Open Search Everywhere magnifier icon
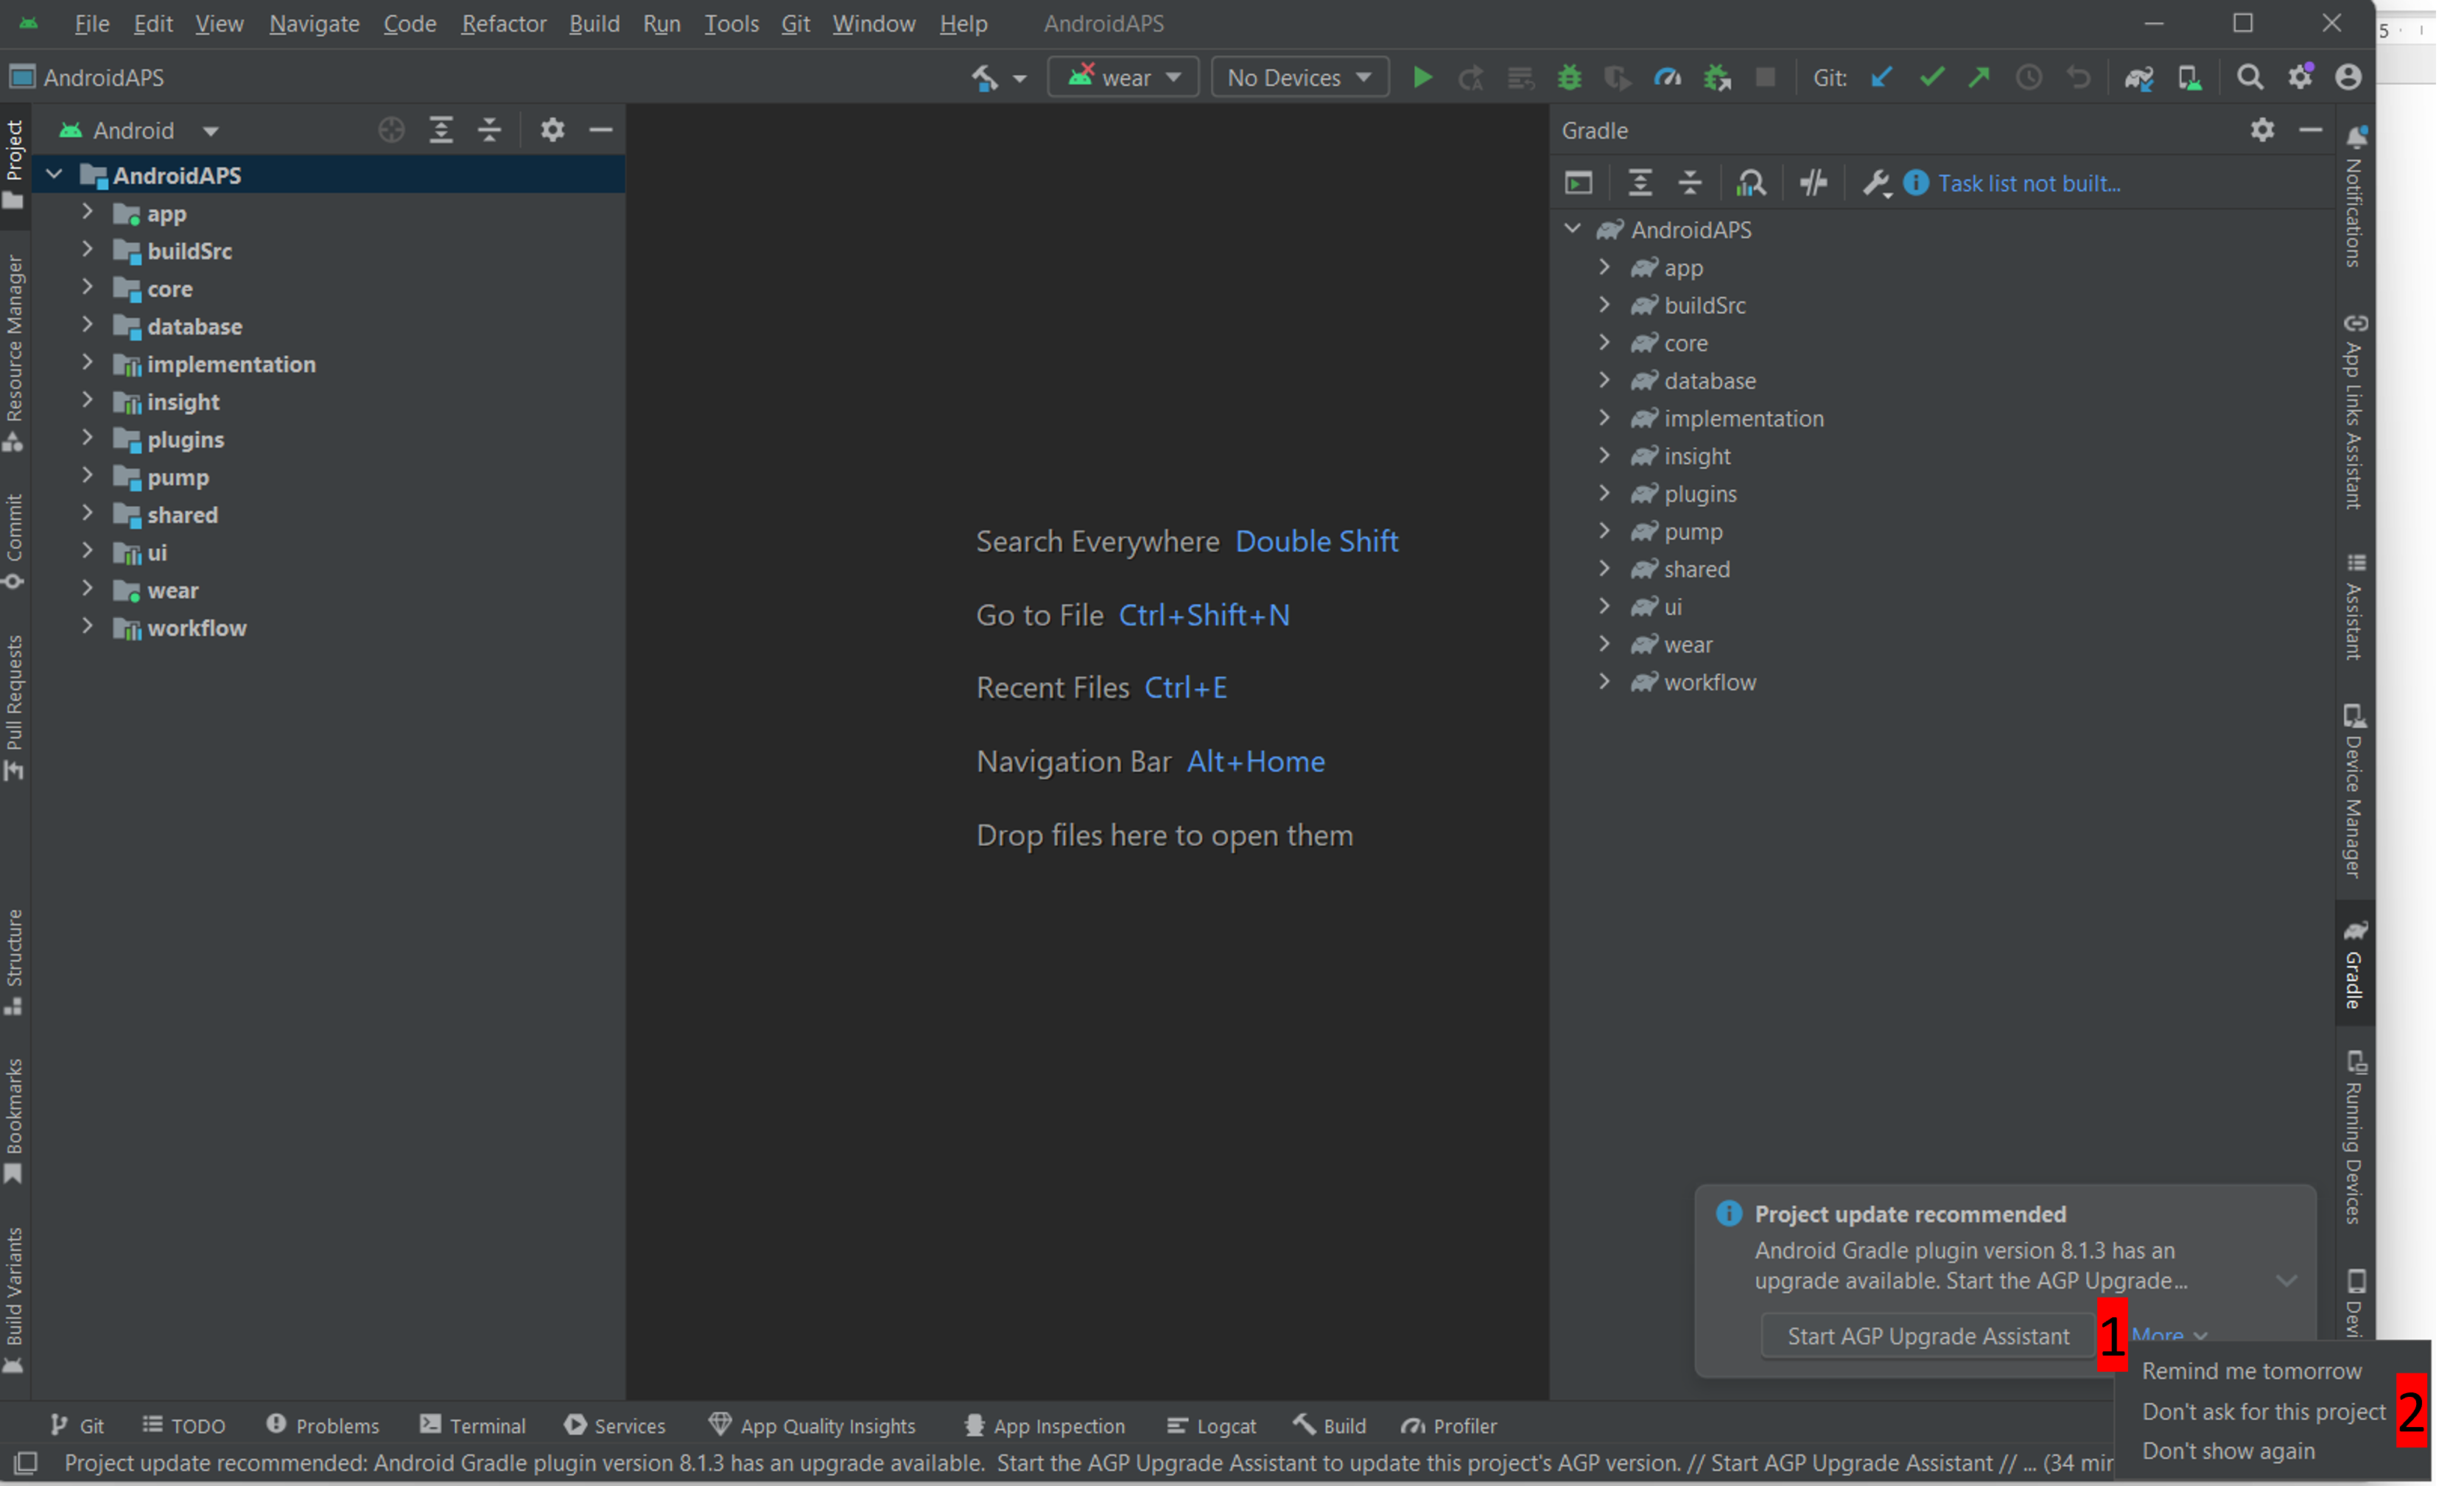The width and height of the screenshot is (2464, 1486). click(2250, 77)
